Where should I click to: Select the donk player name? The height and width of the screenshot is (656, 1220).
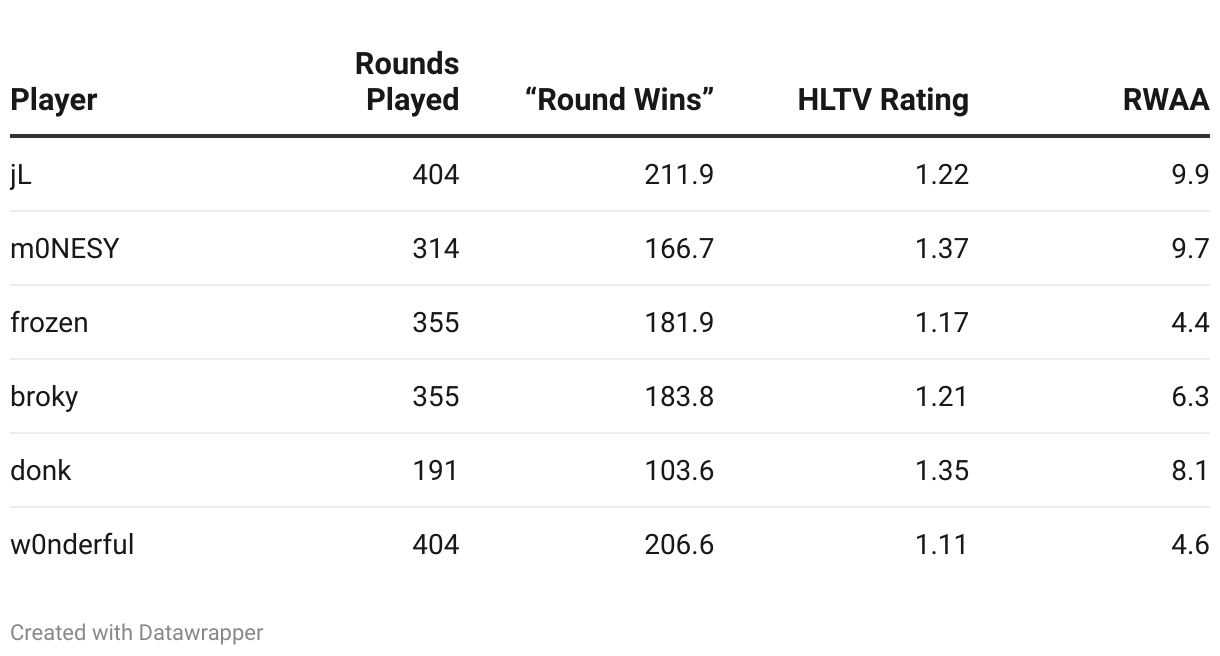coord(41,470)
